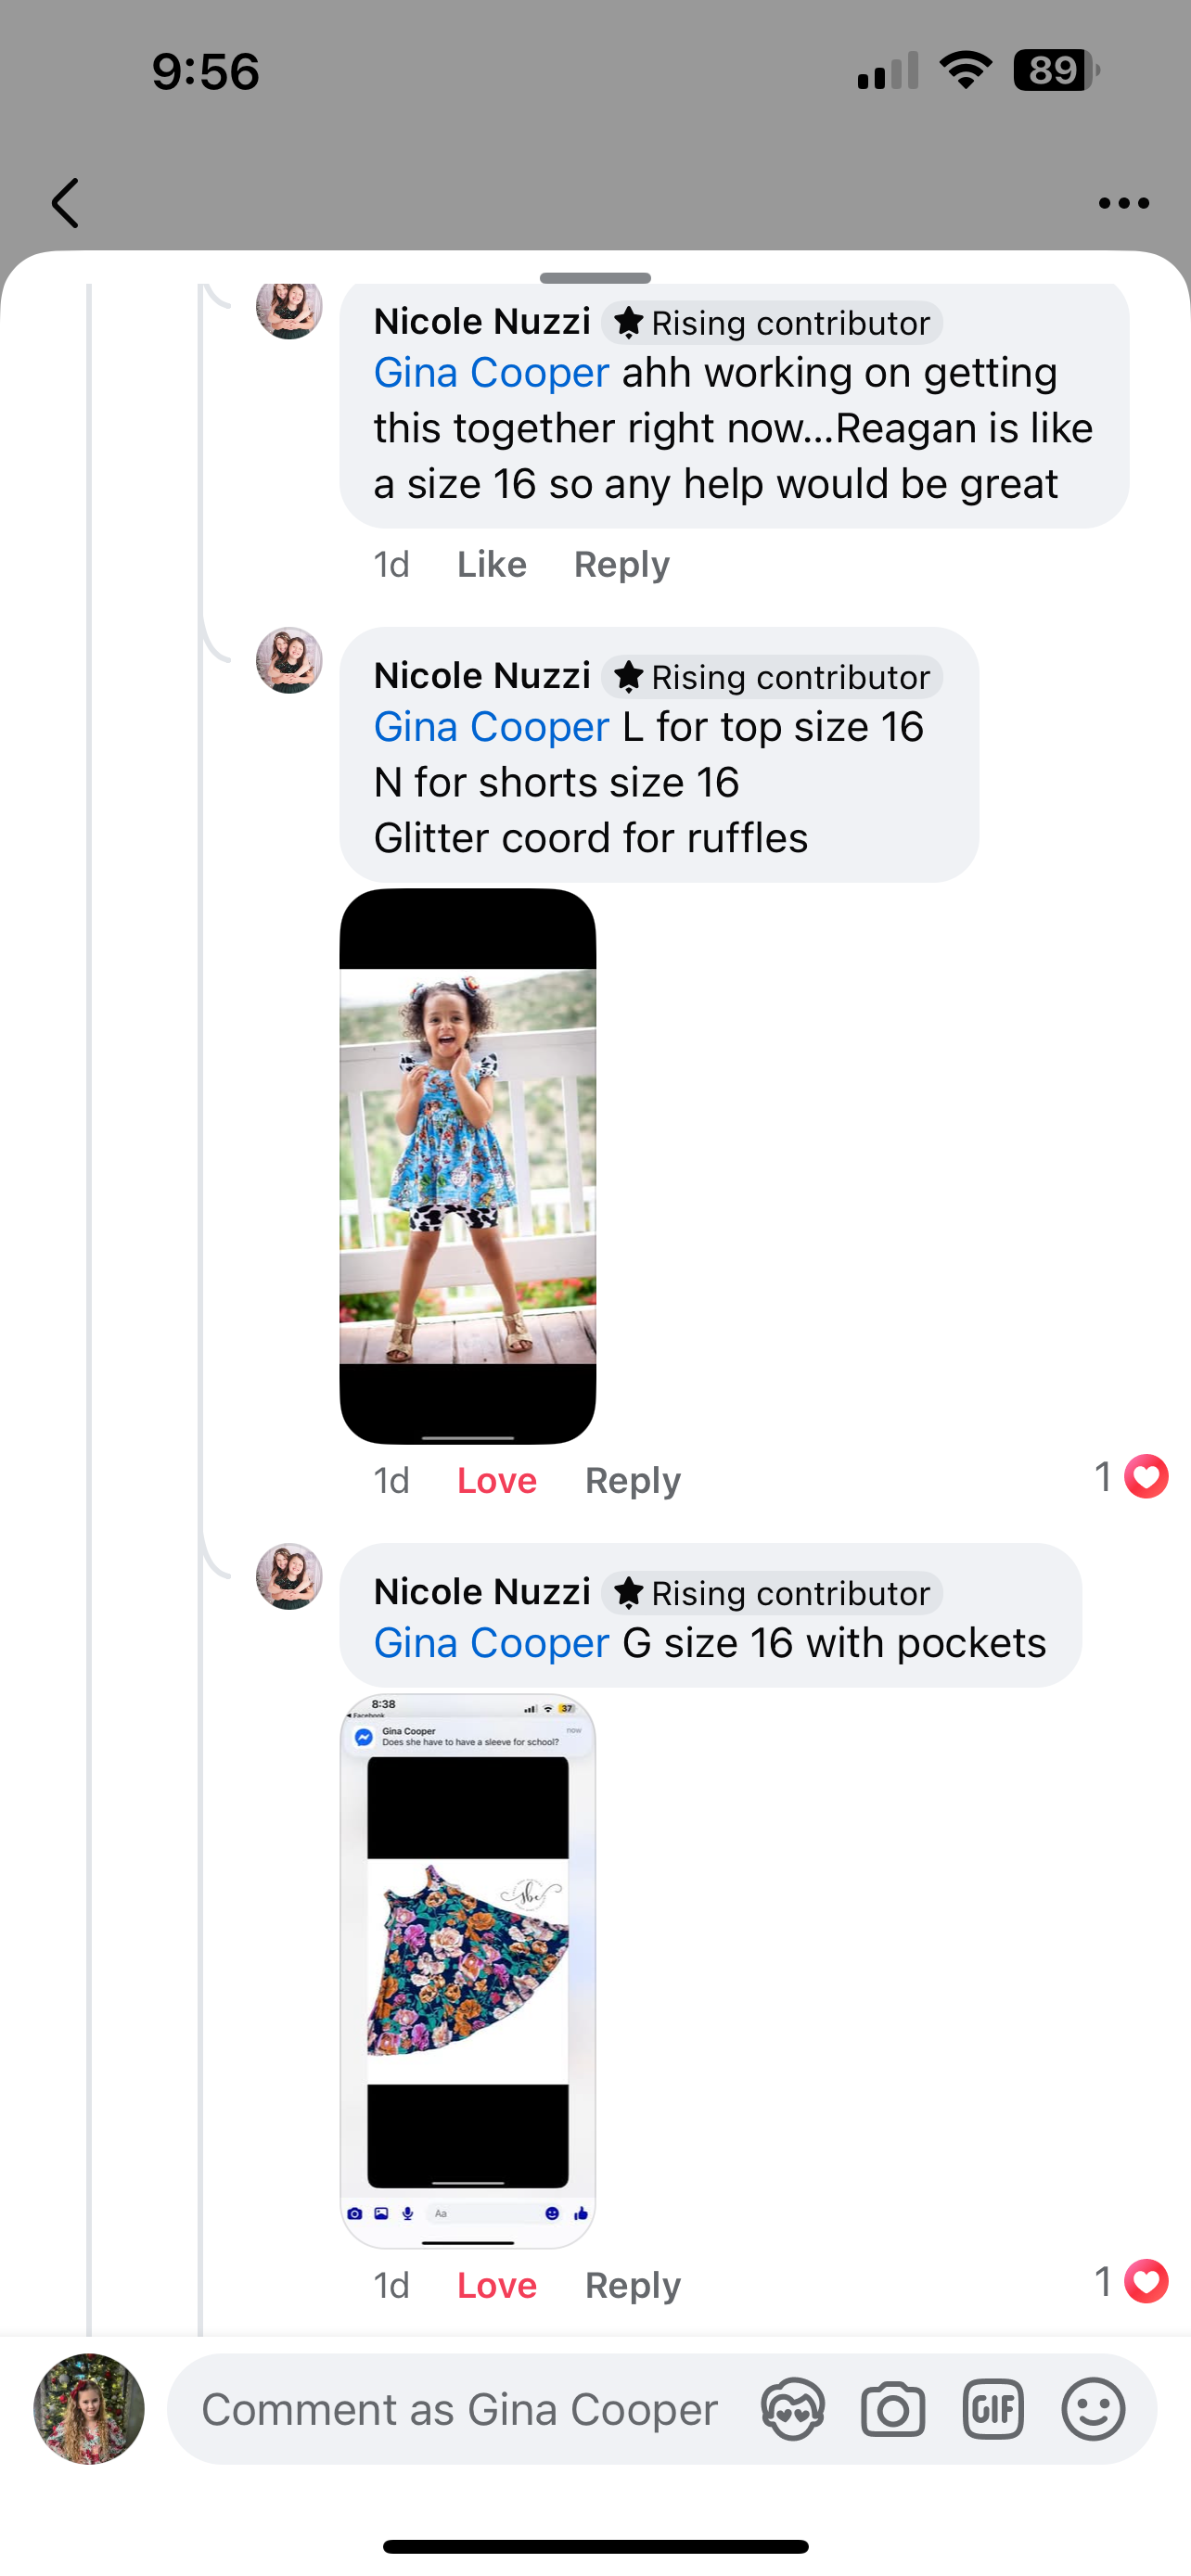Like the 'size 16 so any help' comment
The image size is (1191, 2576).
[x=492, y=564]
